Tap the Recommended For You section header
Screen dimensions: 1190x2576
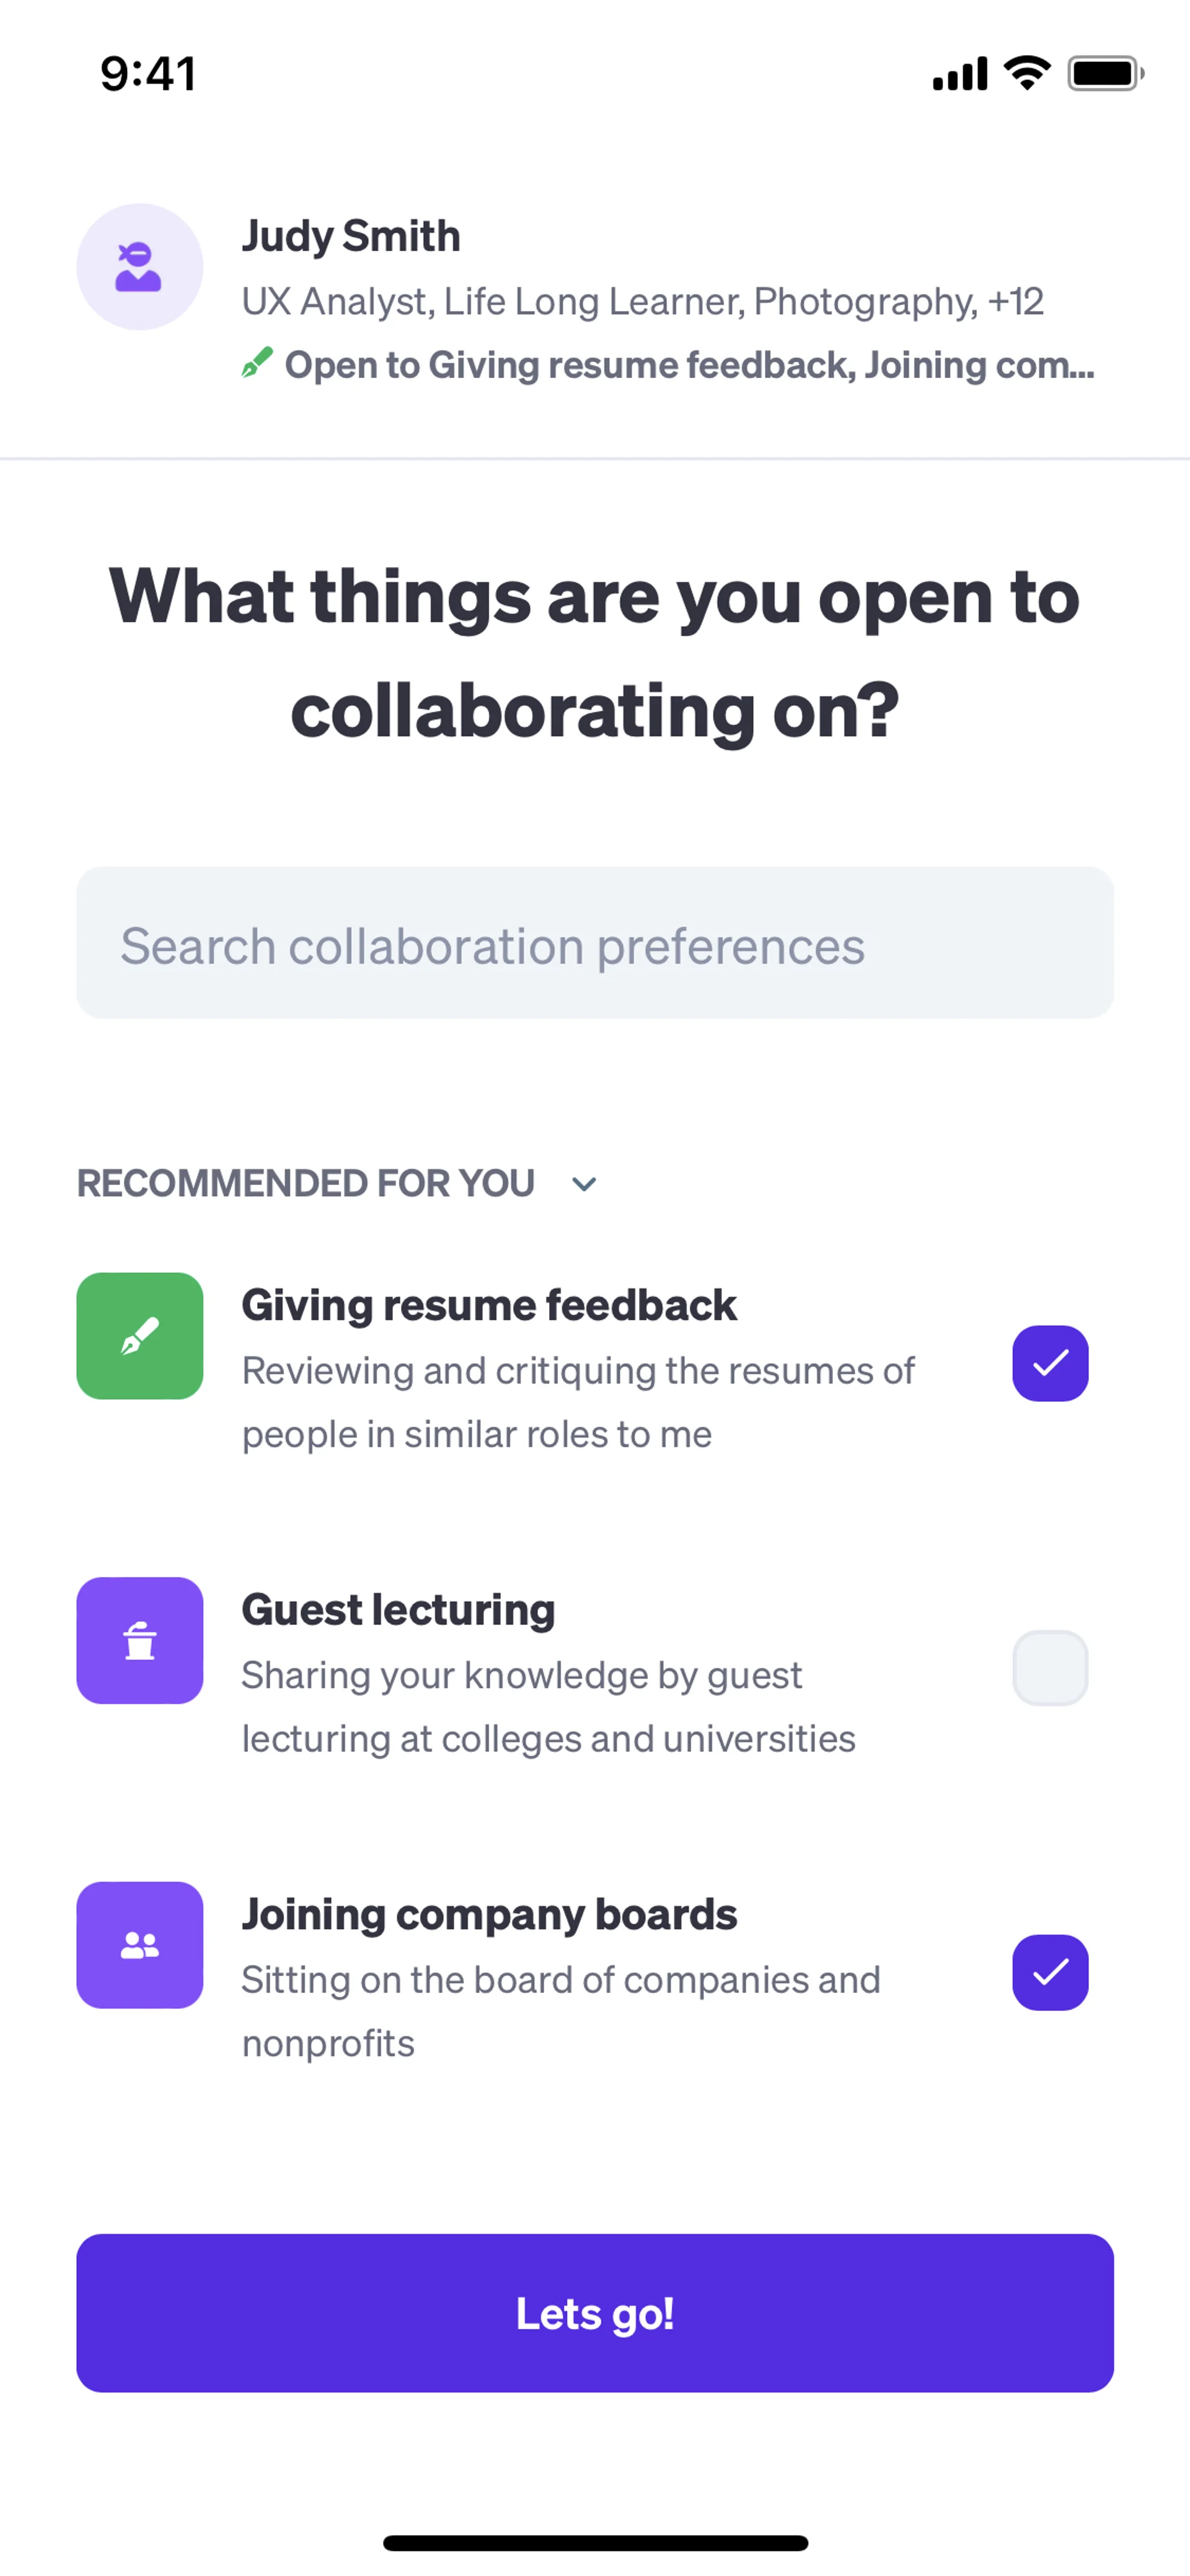306,1183
